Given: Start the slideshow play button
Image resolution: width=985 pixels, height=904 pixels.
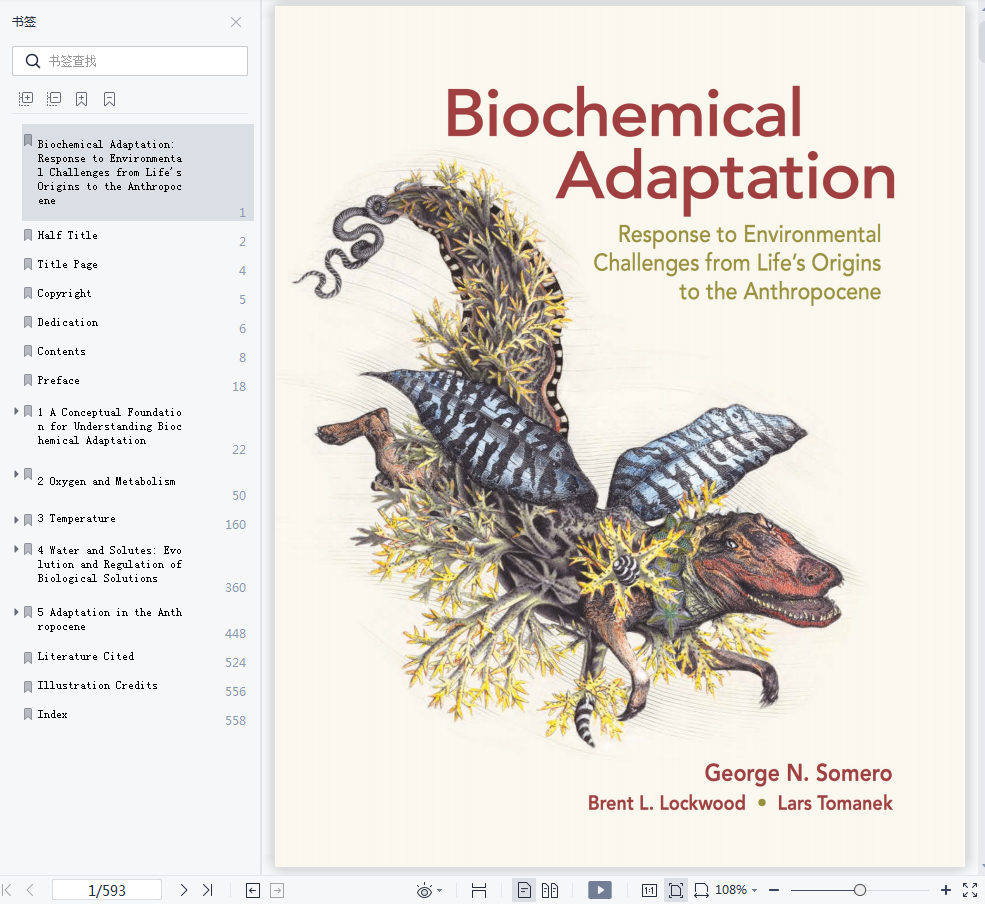Looking at the screenshot, I should [600, 890].
